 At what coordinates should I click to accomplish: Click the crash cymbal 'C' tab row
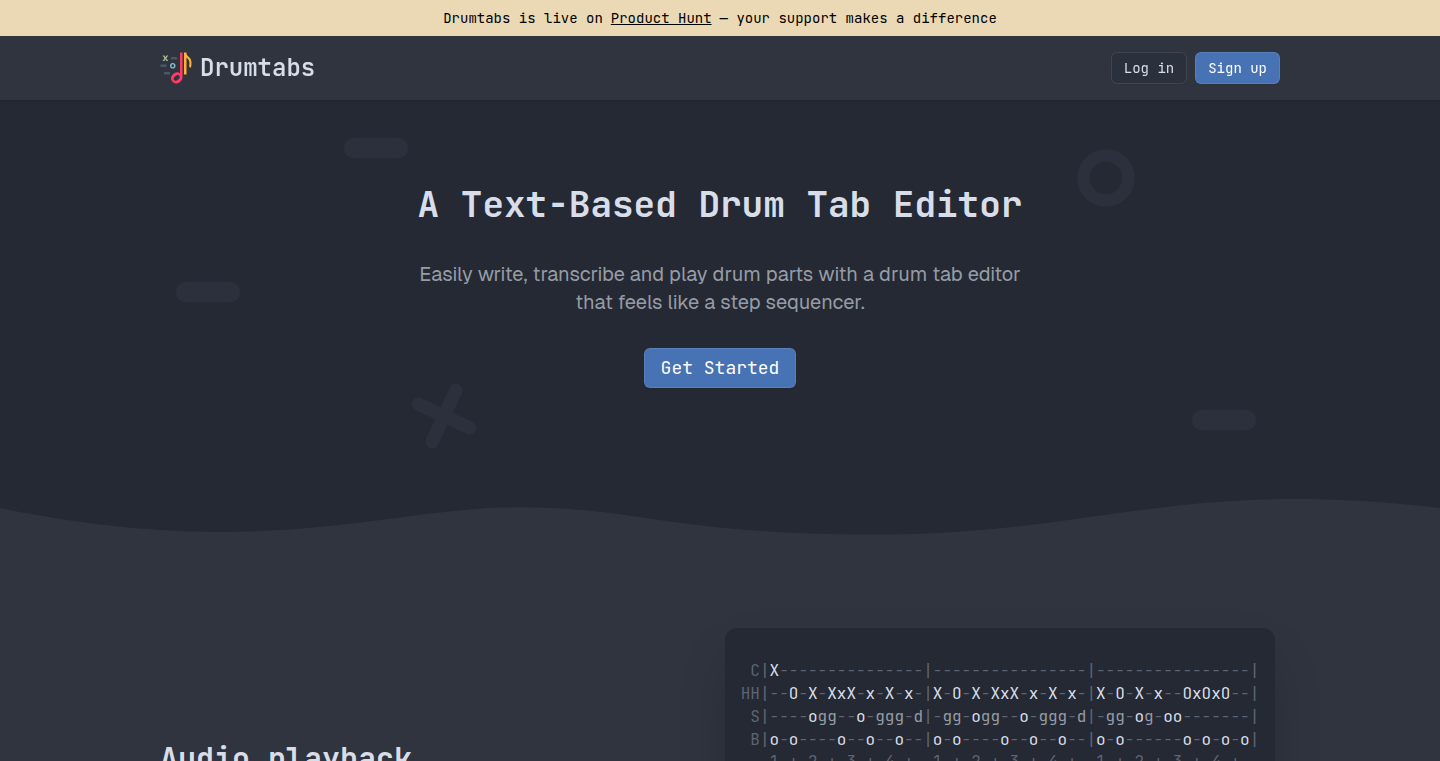click(1004, 670)
